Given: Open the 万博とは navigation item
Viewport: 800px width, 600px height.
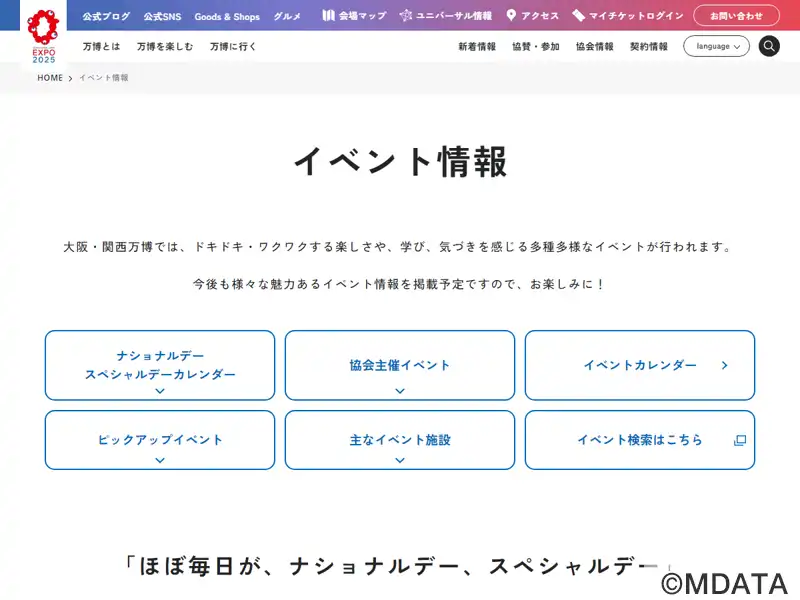Looking at the screenshot, I should coord(102,46).
